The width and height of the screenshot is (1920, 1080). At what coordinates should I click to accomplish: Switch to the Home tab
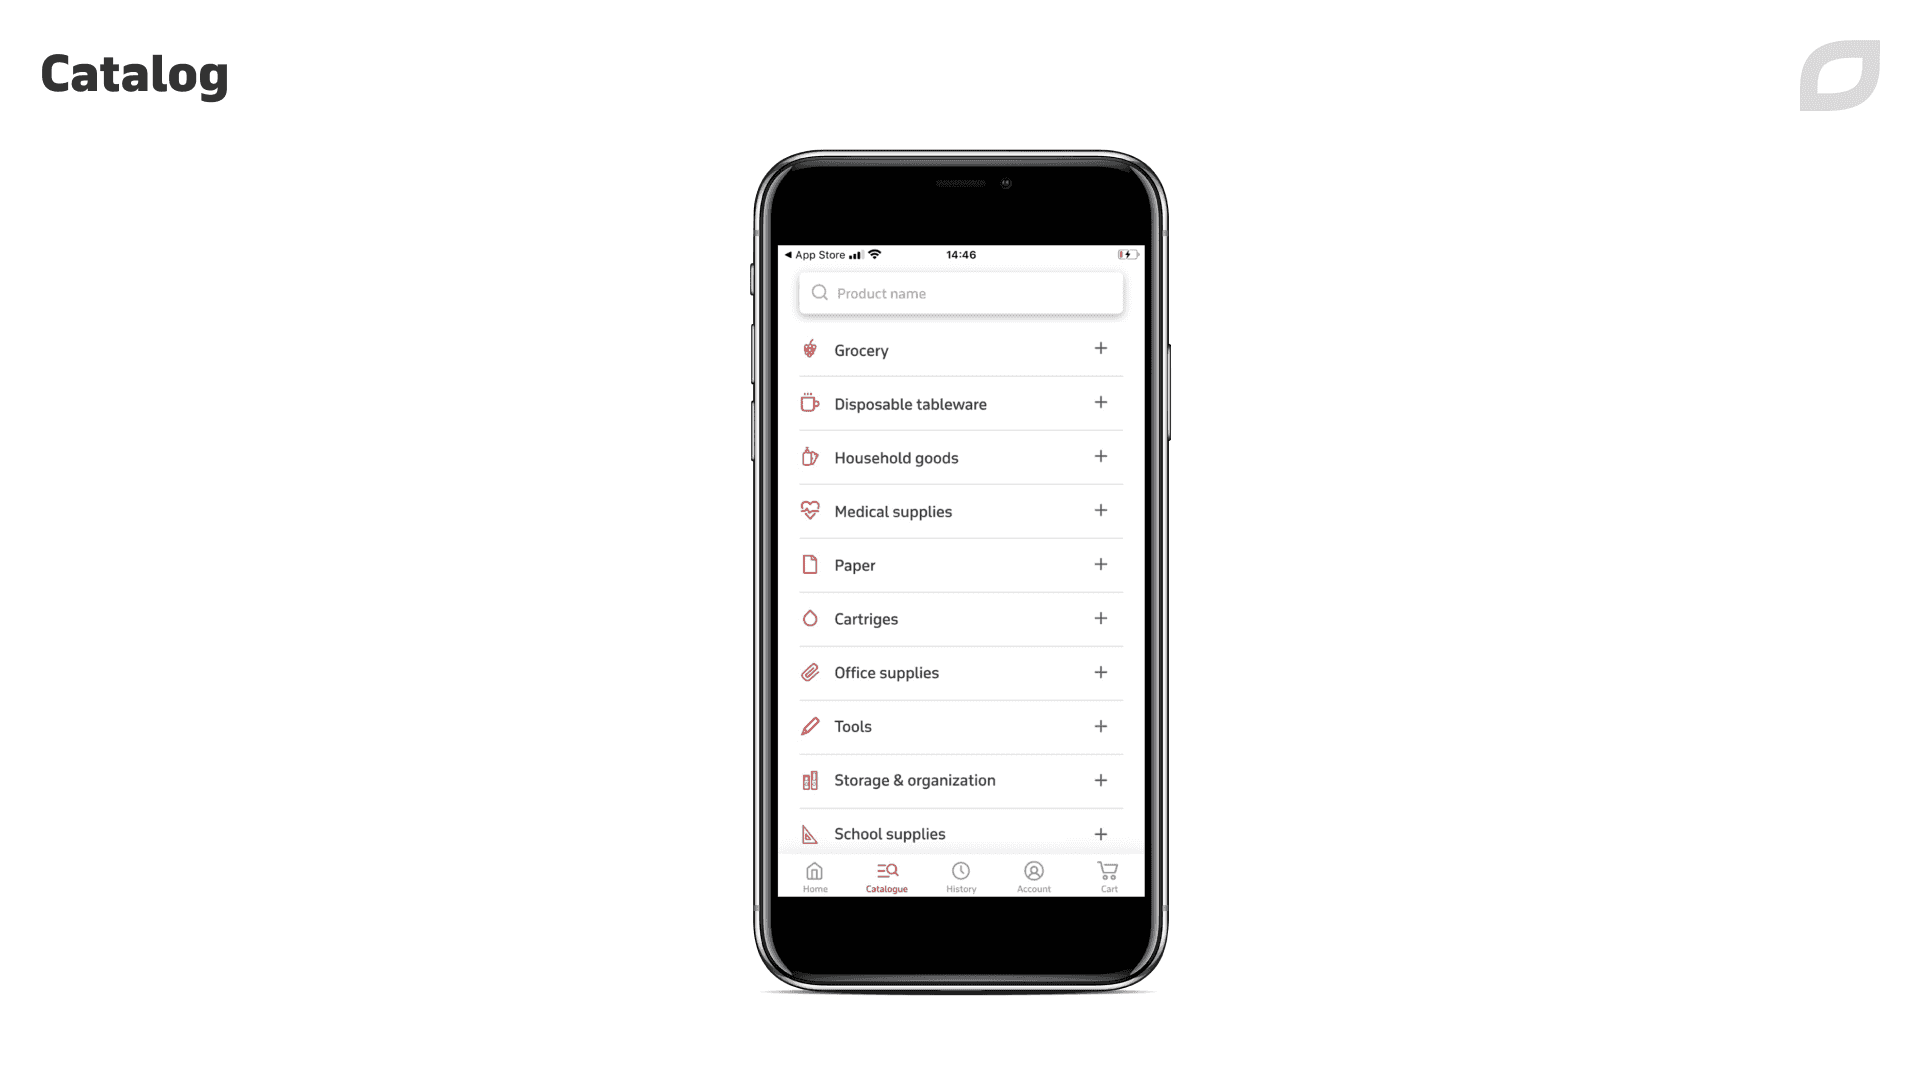[x=814, y=876]
